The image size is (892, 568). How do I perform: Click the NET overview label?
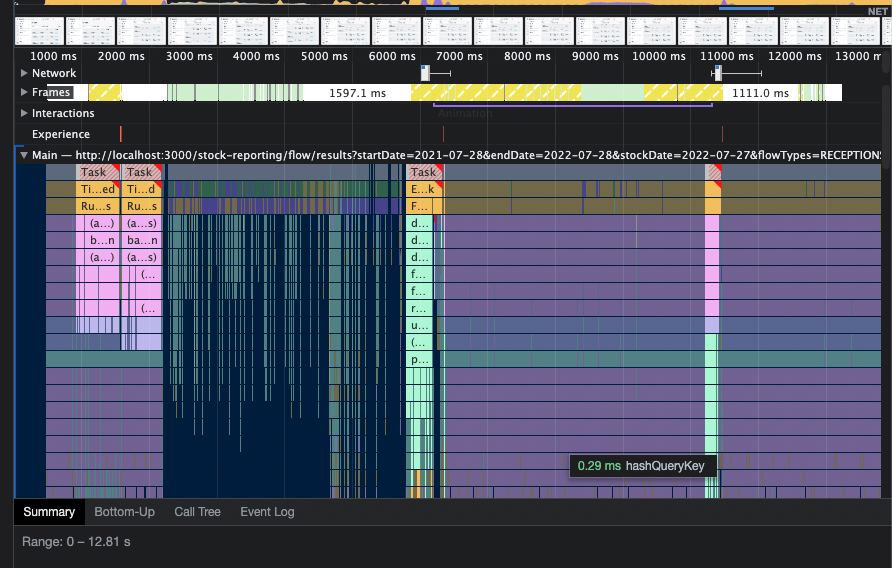click(878, 11)
